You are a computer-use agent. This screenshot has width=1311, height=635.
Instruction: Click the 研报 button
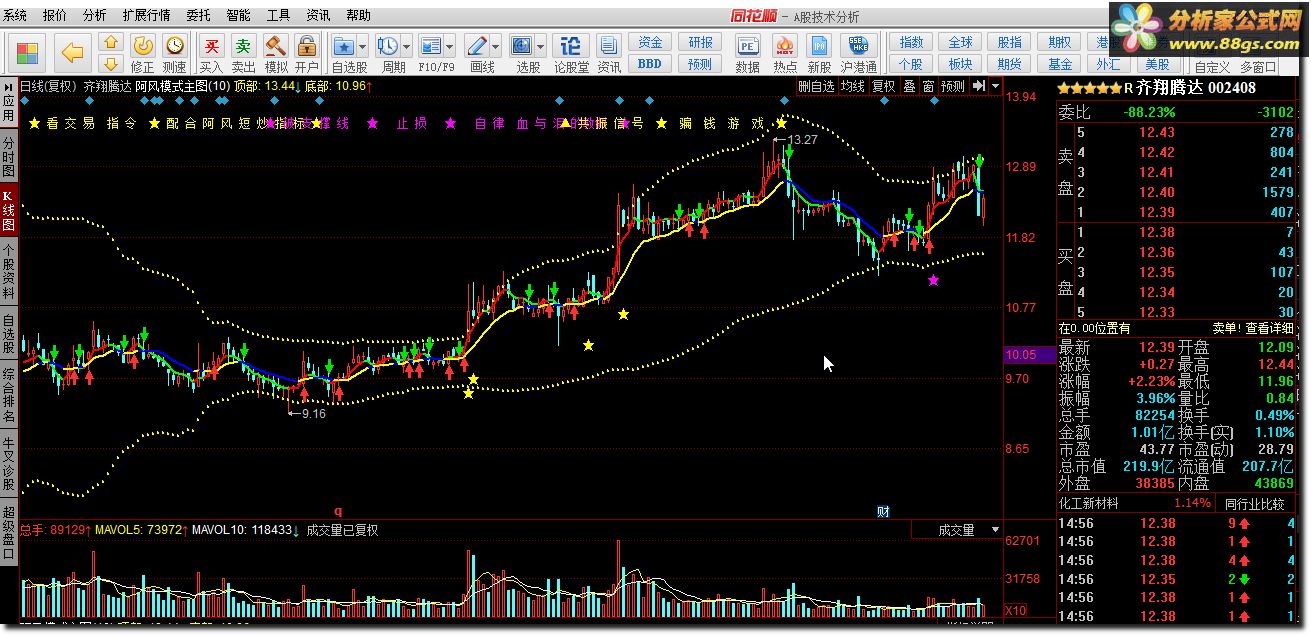click(x=701, y=42)
